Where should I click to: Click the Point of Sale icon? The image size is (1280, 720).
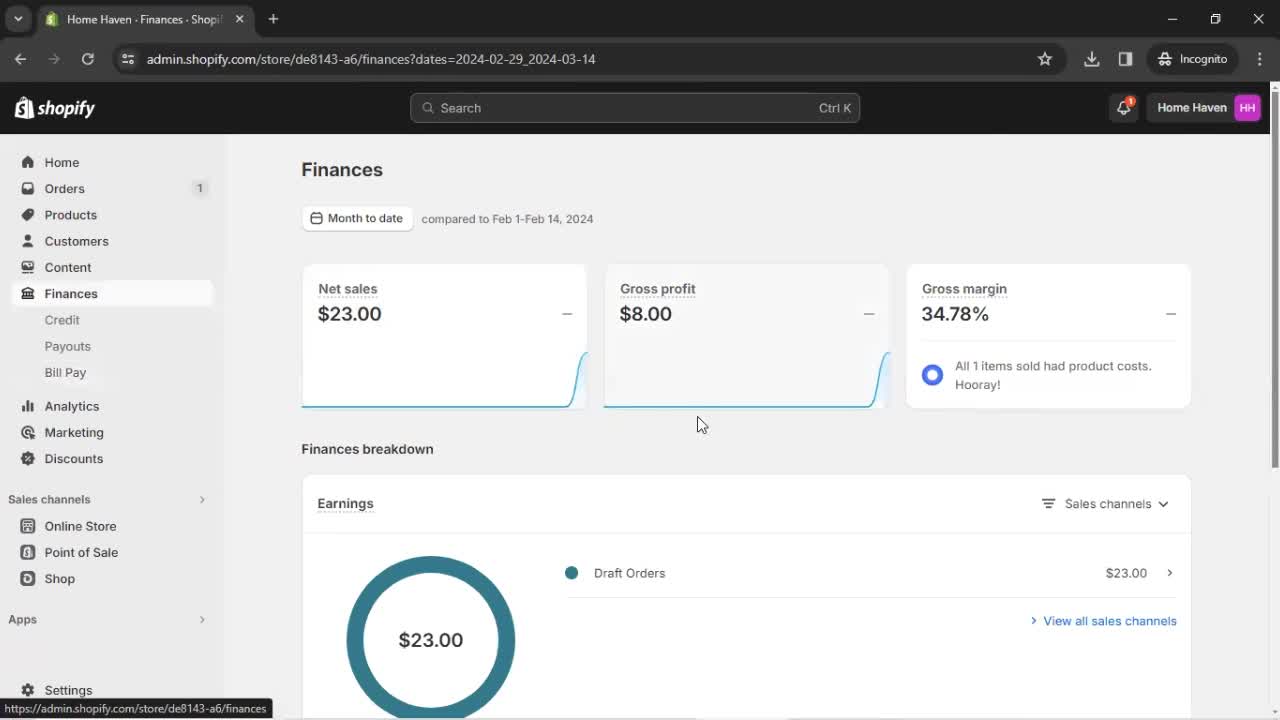(27, 552)
